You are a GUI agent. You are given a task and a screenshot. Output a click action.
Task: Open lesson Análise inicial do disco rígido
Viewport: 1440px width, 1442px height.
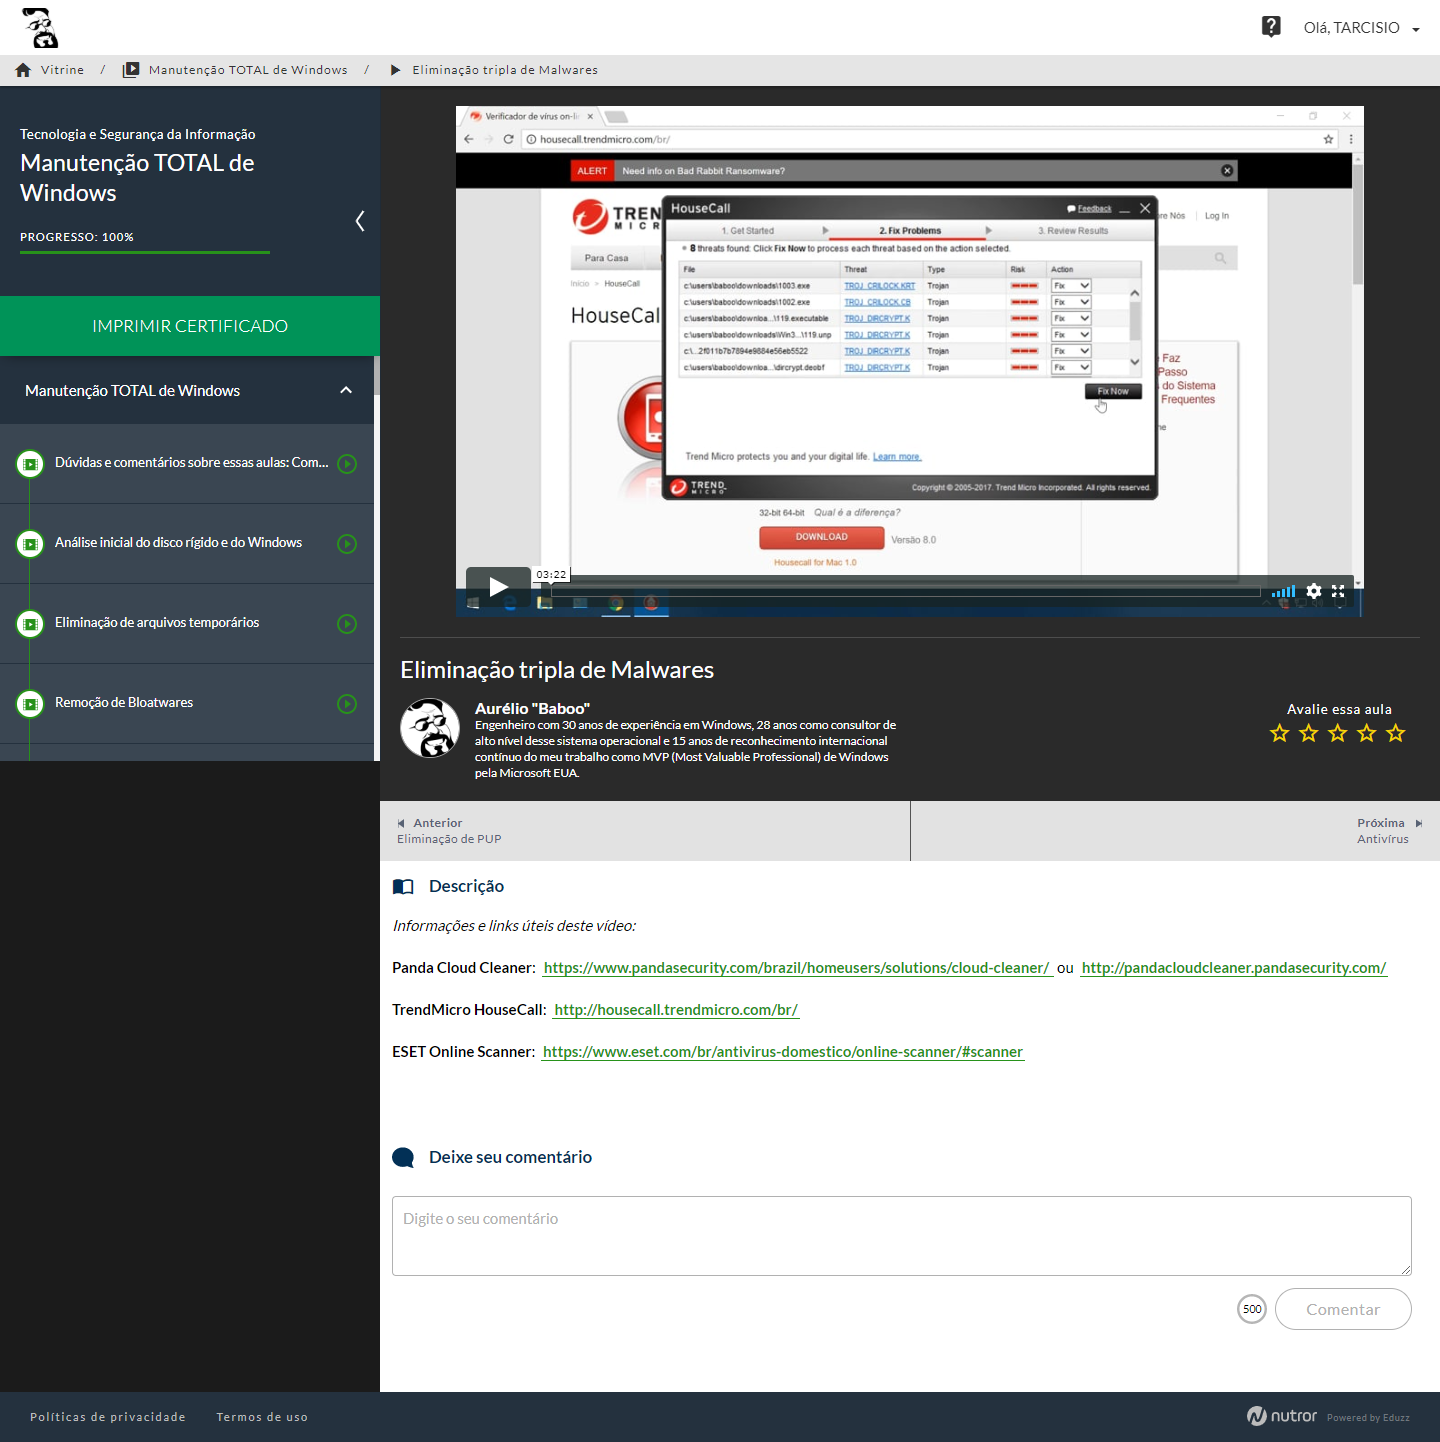178,543
